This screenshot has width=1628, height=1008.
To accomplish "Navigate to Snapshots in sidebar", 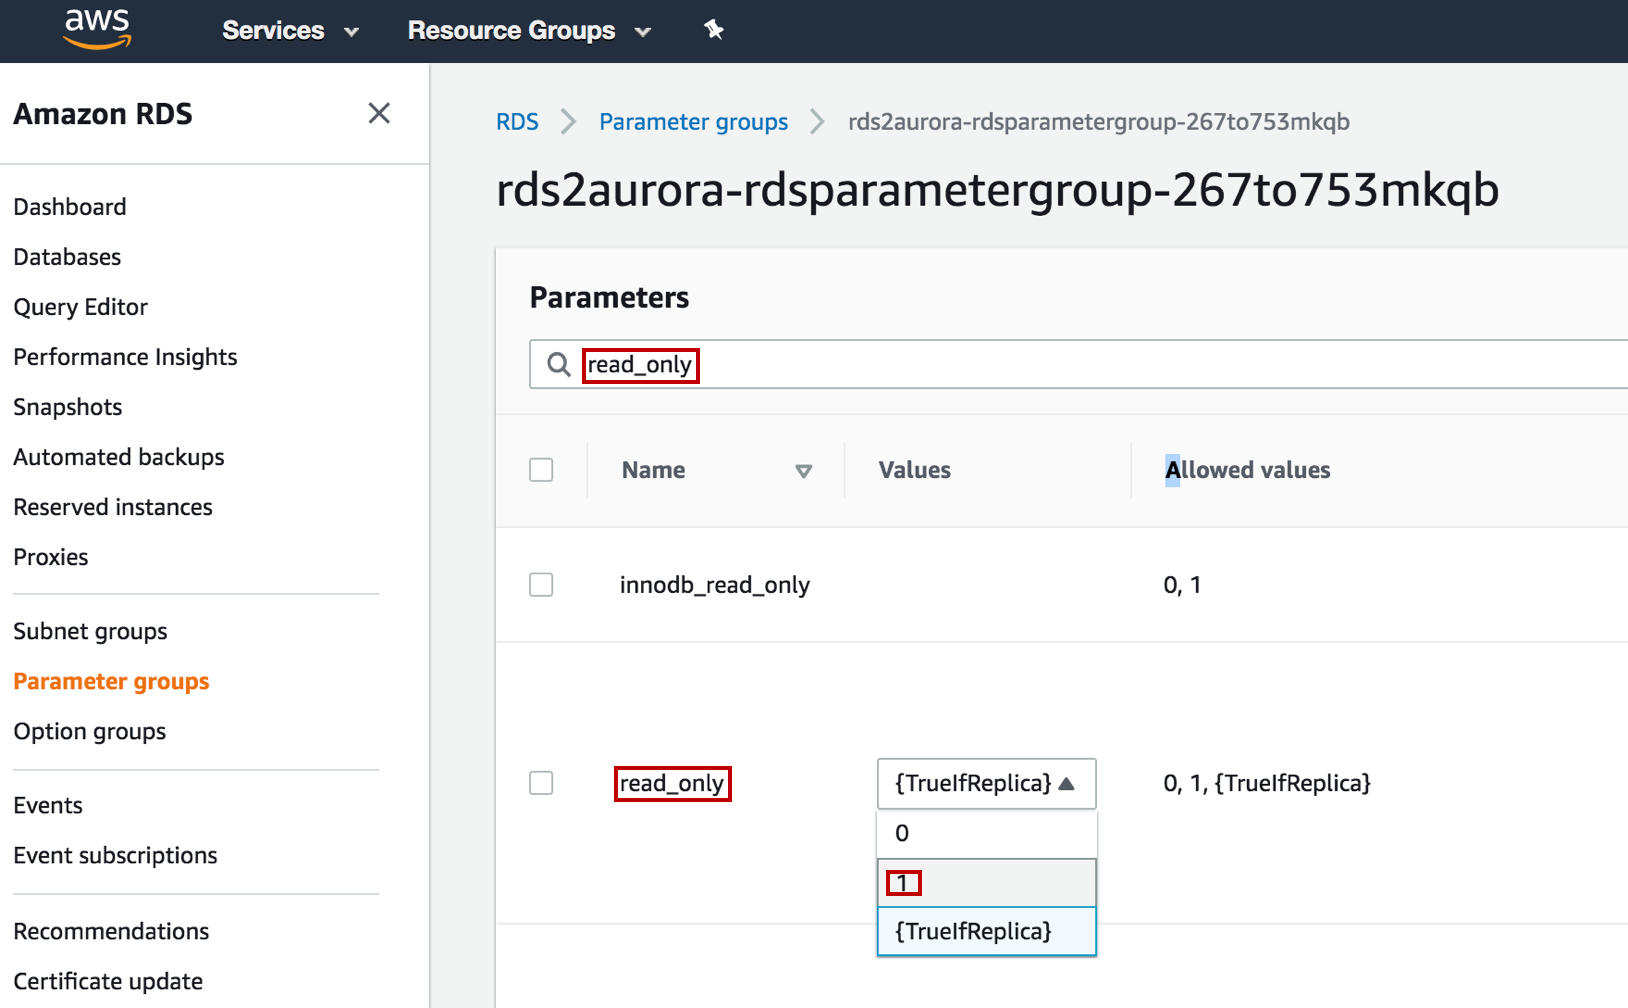I will [68, 407].
